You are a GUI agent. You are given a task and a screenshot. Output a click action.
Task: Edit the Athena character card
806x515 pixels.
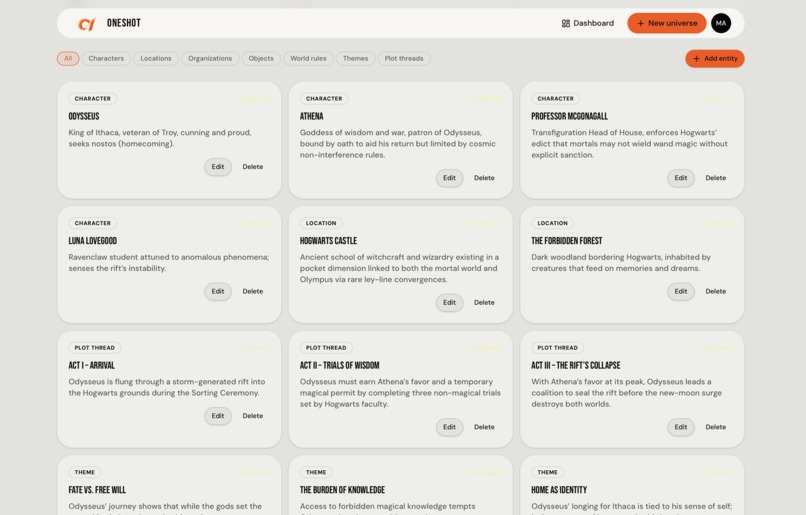(x=449, y=178)
